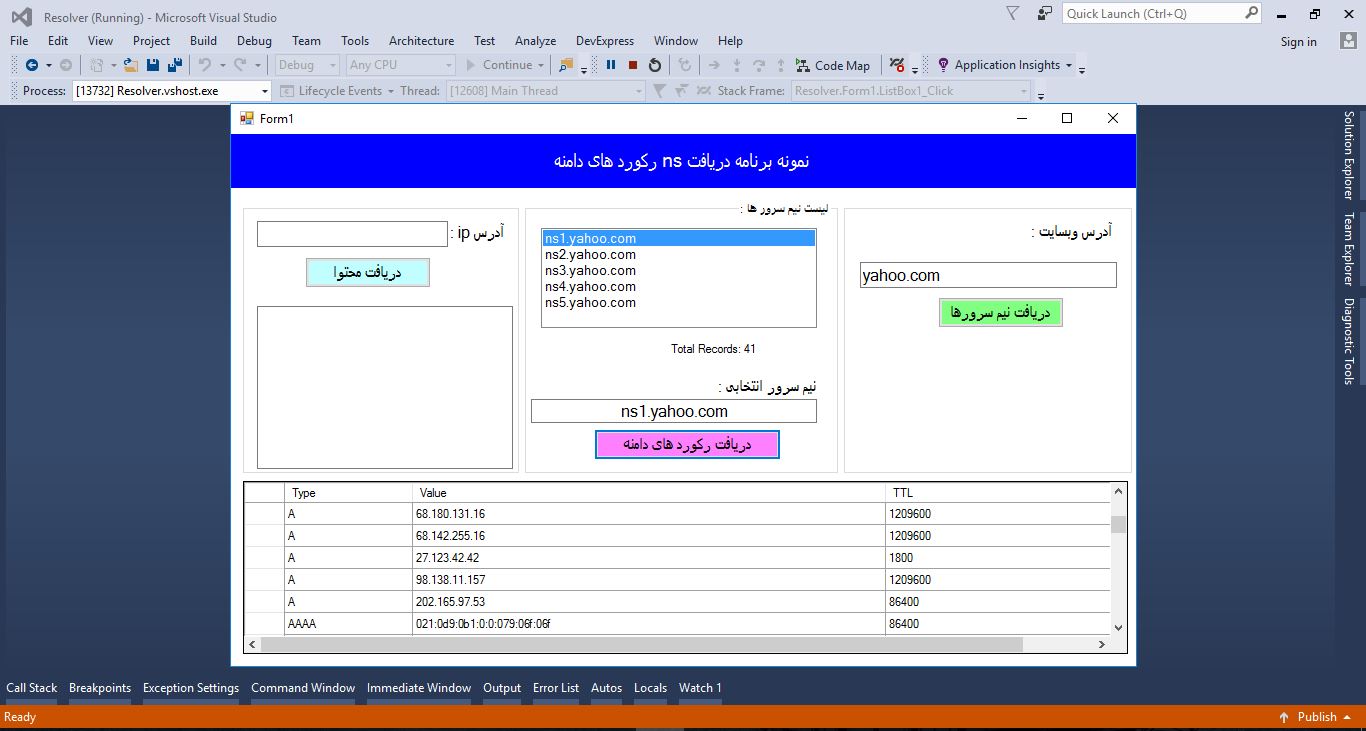Click the Redo icon
The image size is (1366, 731).
pyautogui.click(x=236, y=64)
